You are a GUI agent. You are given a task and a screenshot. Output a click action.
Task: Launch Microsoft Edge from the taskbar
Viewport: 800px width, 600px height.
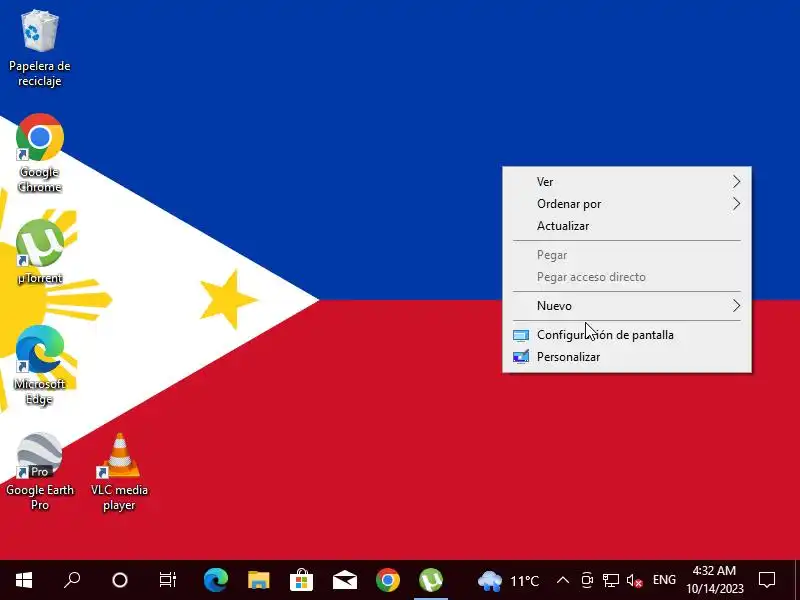pos(215,580)
